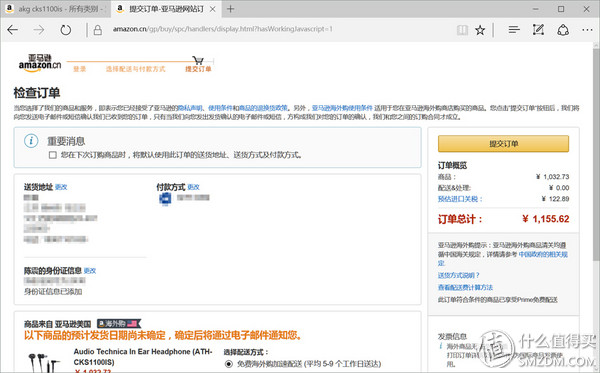Click the browser forward arrow

pyautogui.click(x=39, y=30)
